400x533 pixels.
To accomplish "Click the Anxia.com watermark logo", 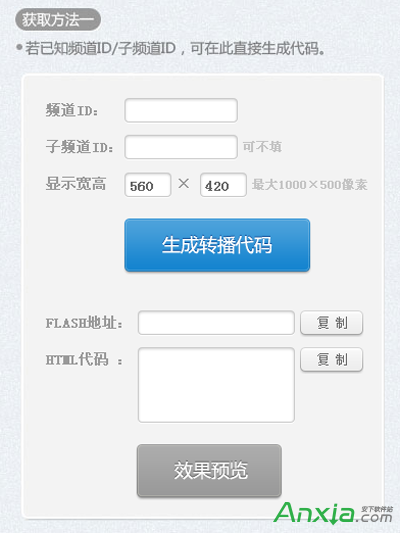I will [333, 513].
